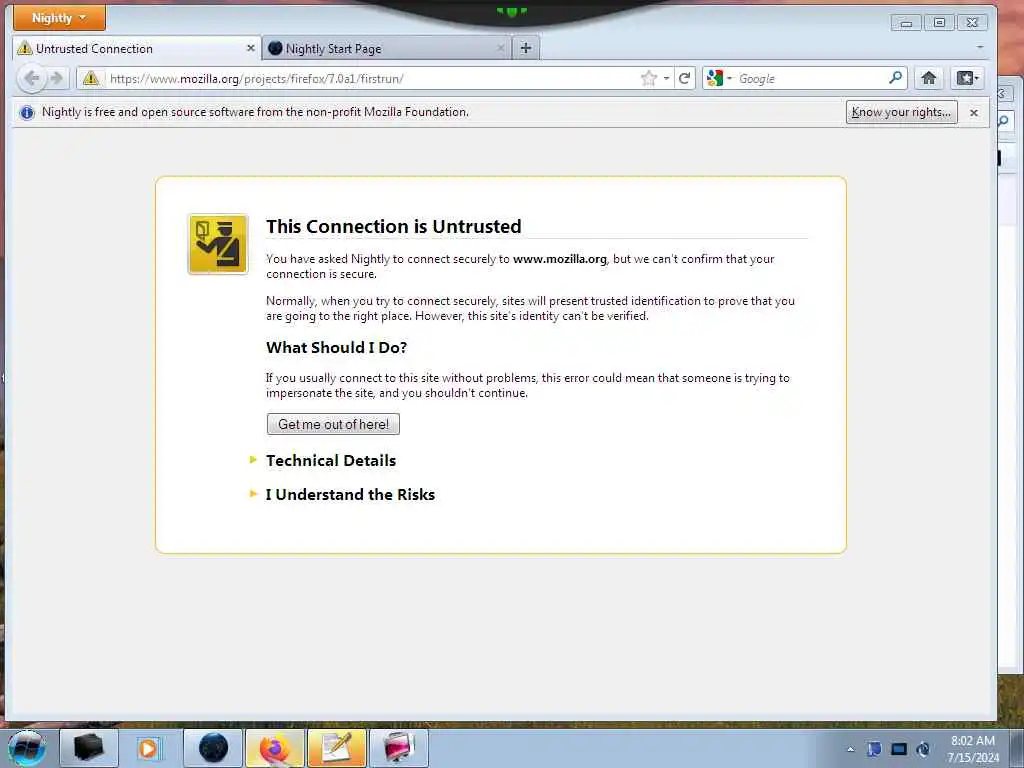Image resolution: width=1024 pixels, height=768 pixels.
Task: Close the Untrusted Connection tab
Action: [250, 48]
